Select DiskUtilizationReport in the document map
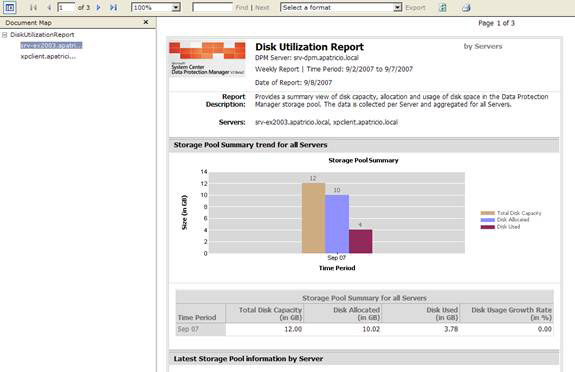The width and height of the screenshot is (575, 372). coord(42,34)
